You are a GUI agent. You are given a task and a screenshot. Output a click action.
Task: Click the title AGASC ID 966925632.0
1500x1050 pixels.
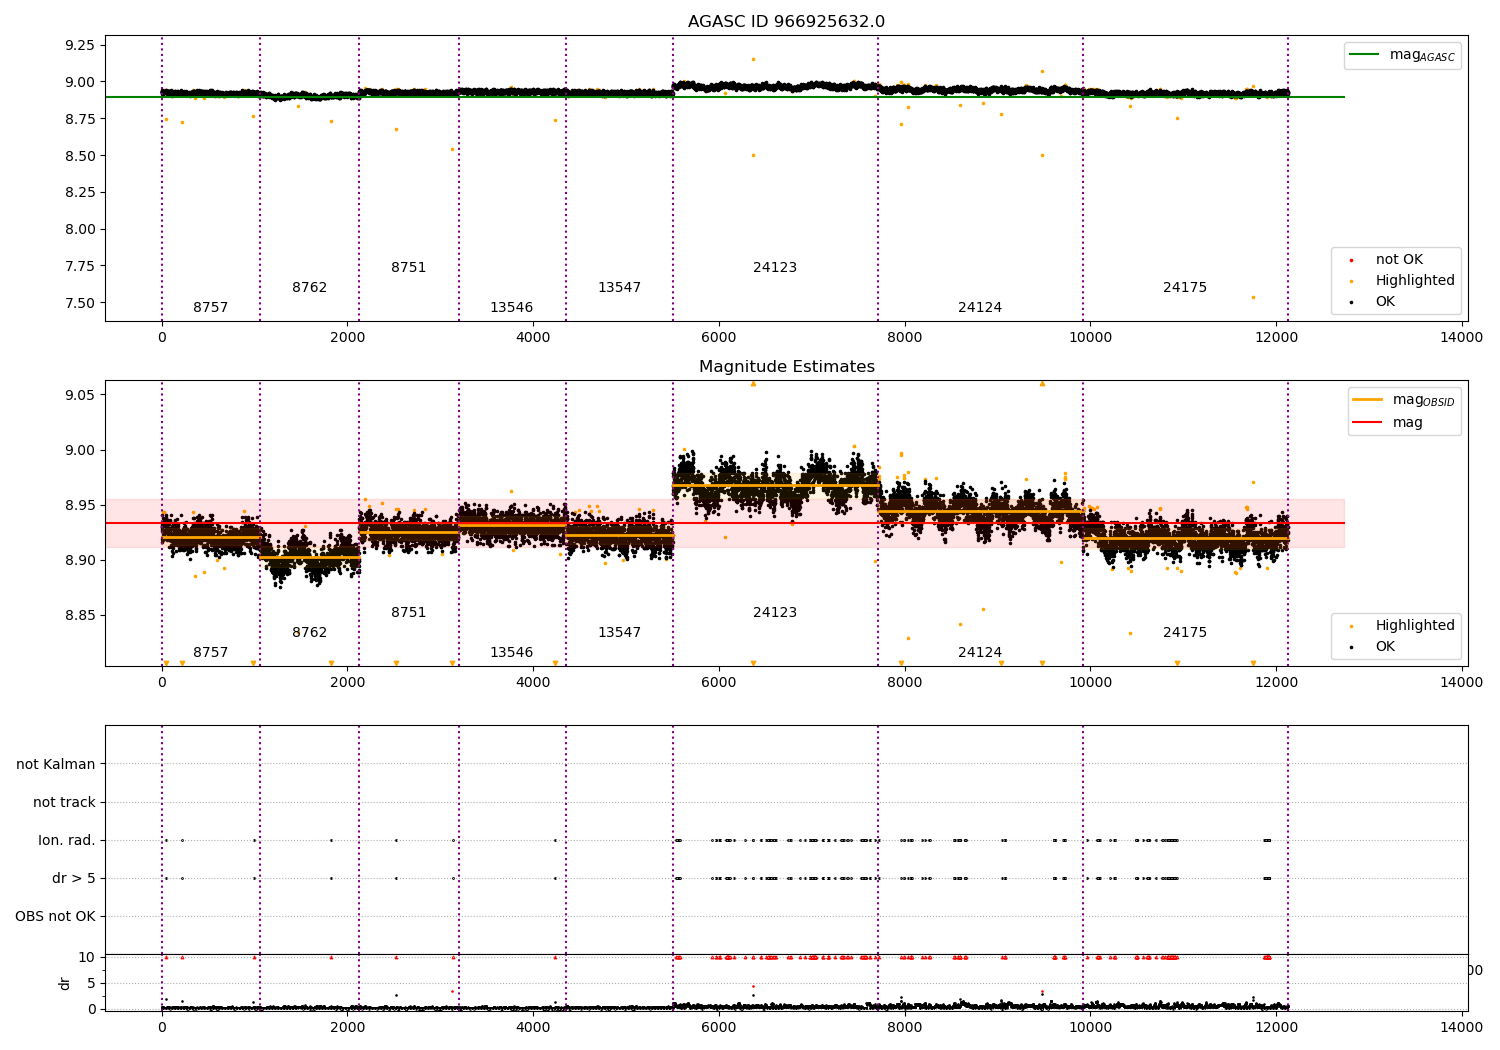pos(786,22)
